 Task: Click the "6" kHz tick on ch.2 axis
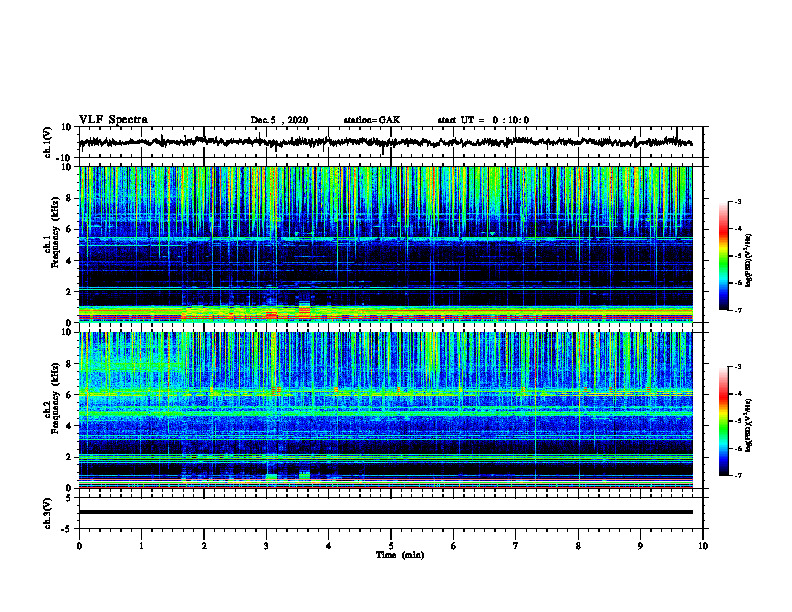pyautogui.click(x=69, y=395)
